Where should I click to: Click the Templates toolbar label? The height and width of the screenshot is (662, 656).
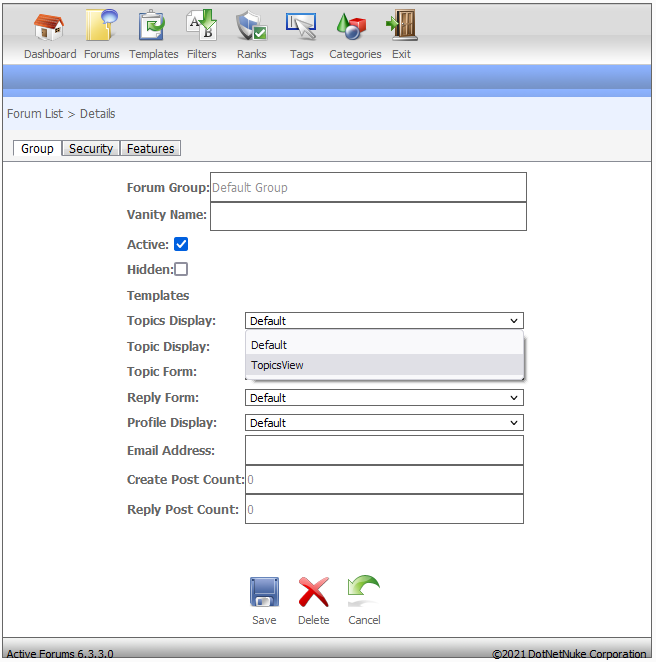[154, 54]
